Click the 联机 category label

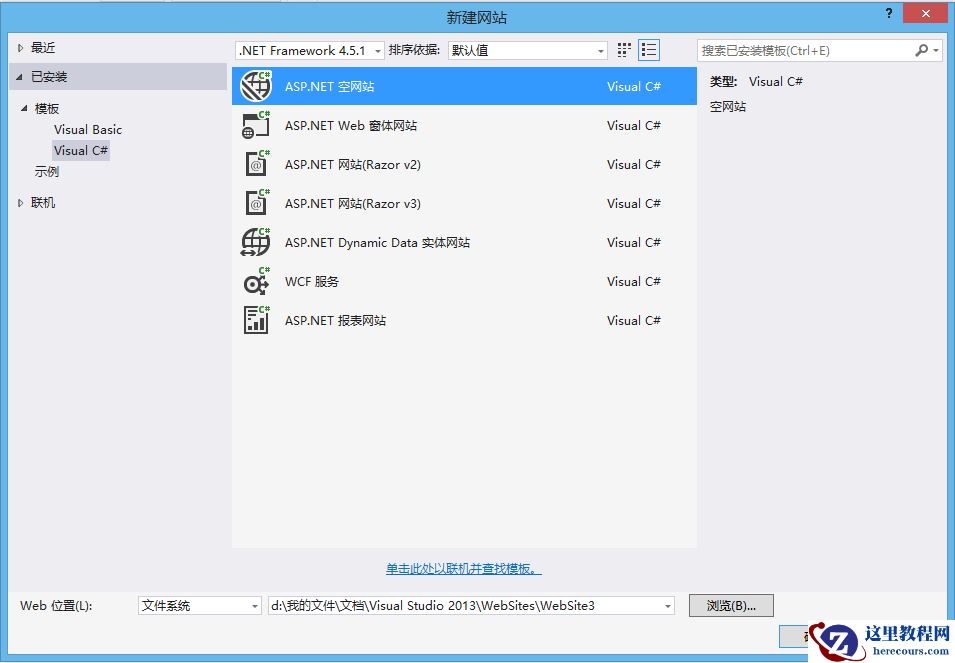pyautogui.click(x=43, y=203)
